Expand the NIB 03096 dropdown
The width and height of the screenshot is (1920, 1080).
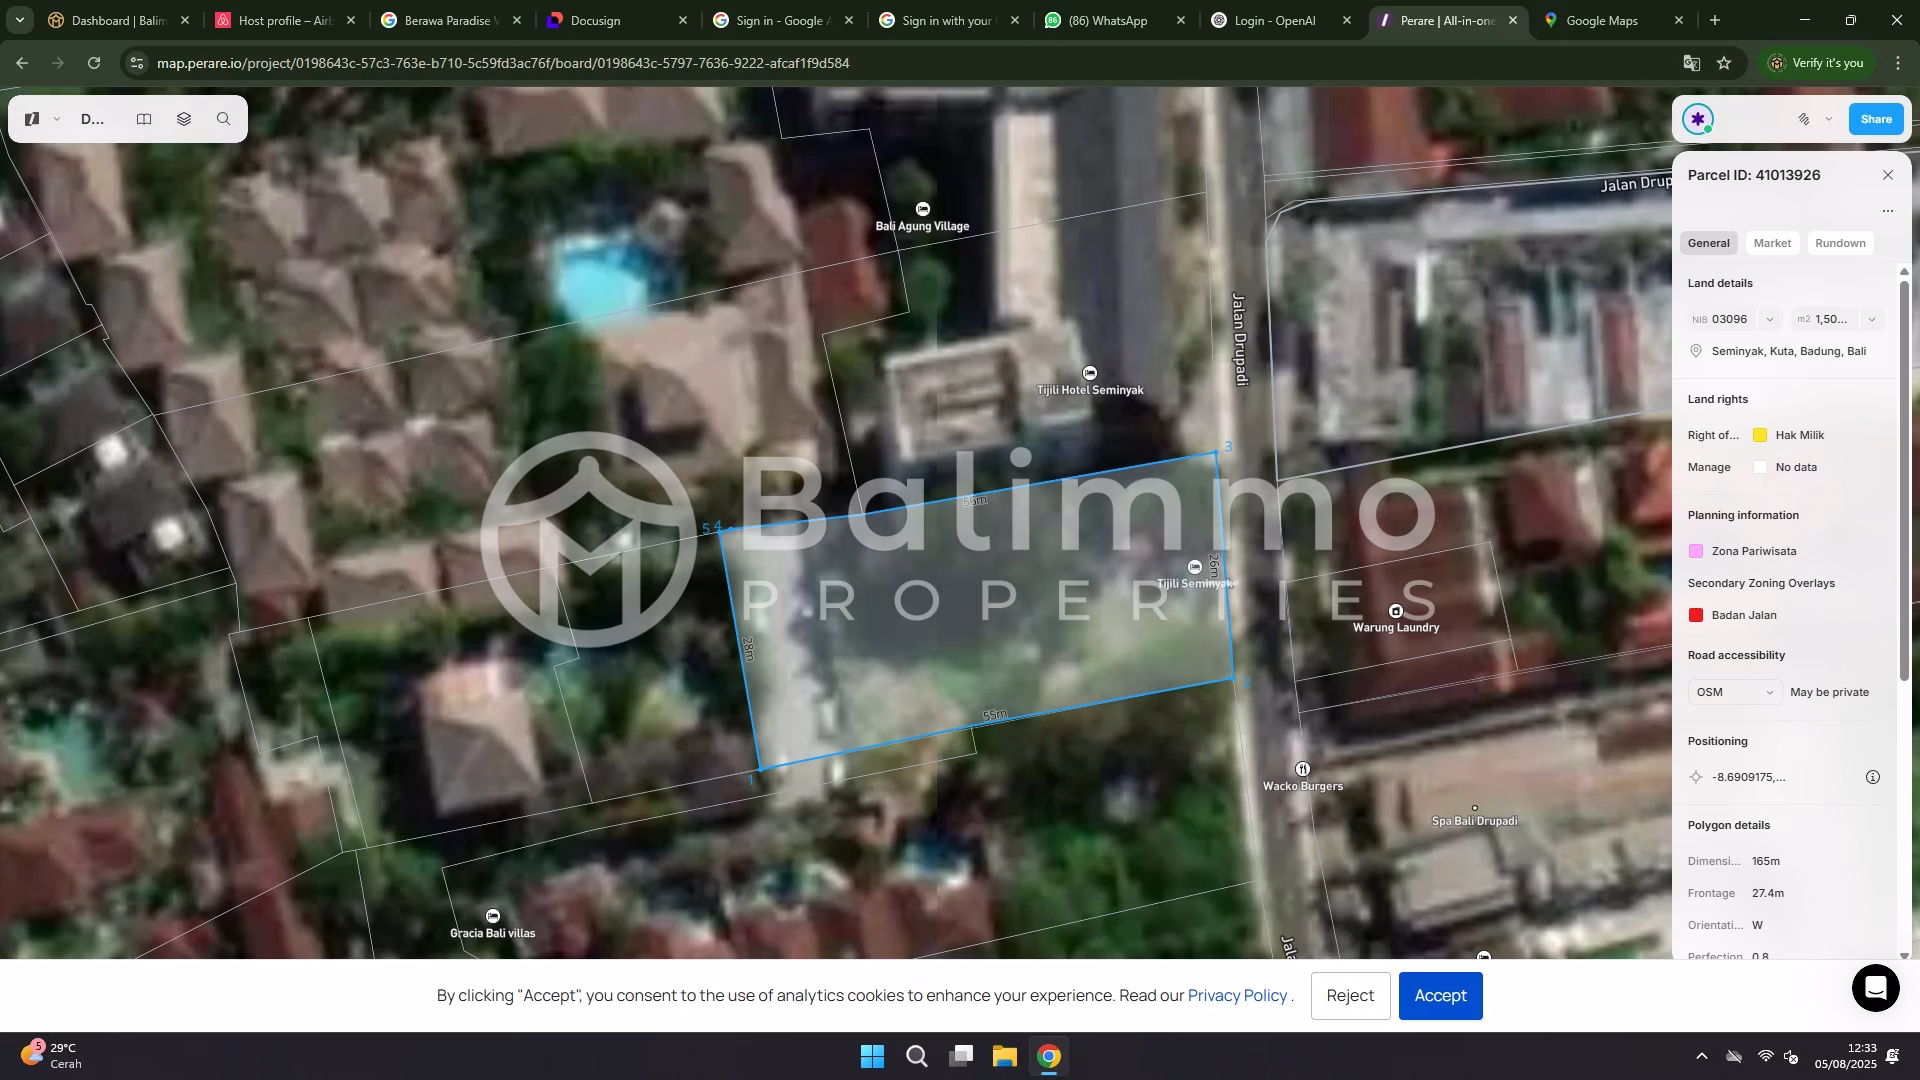click(x=1770, y=320)
